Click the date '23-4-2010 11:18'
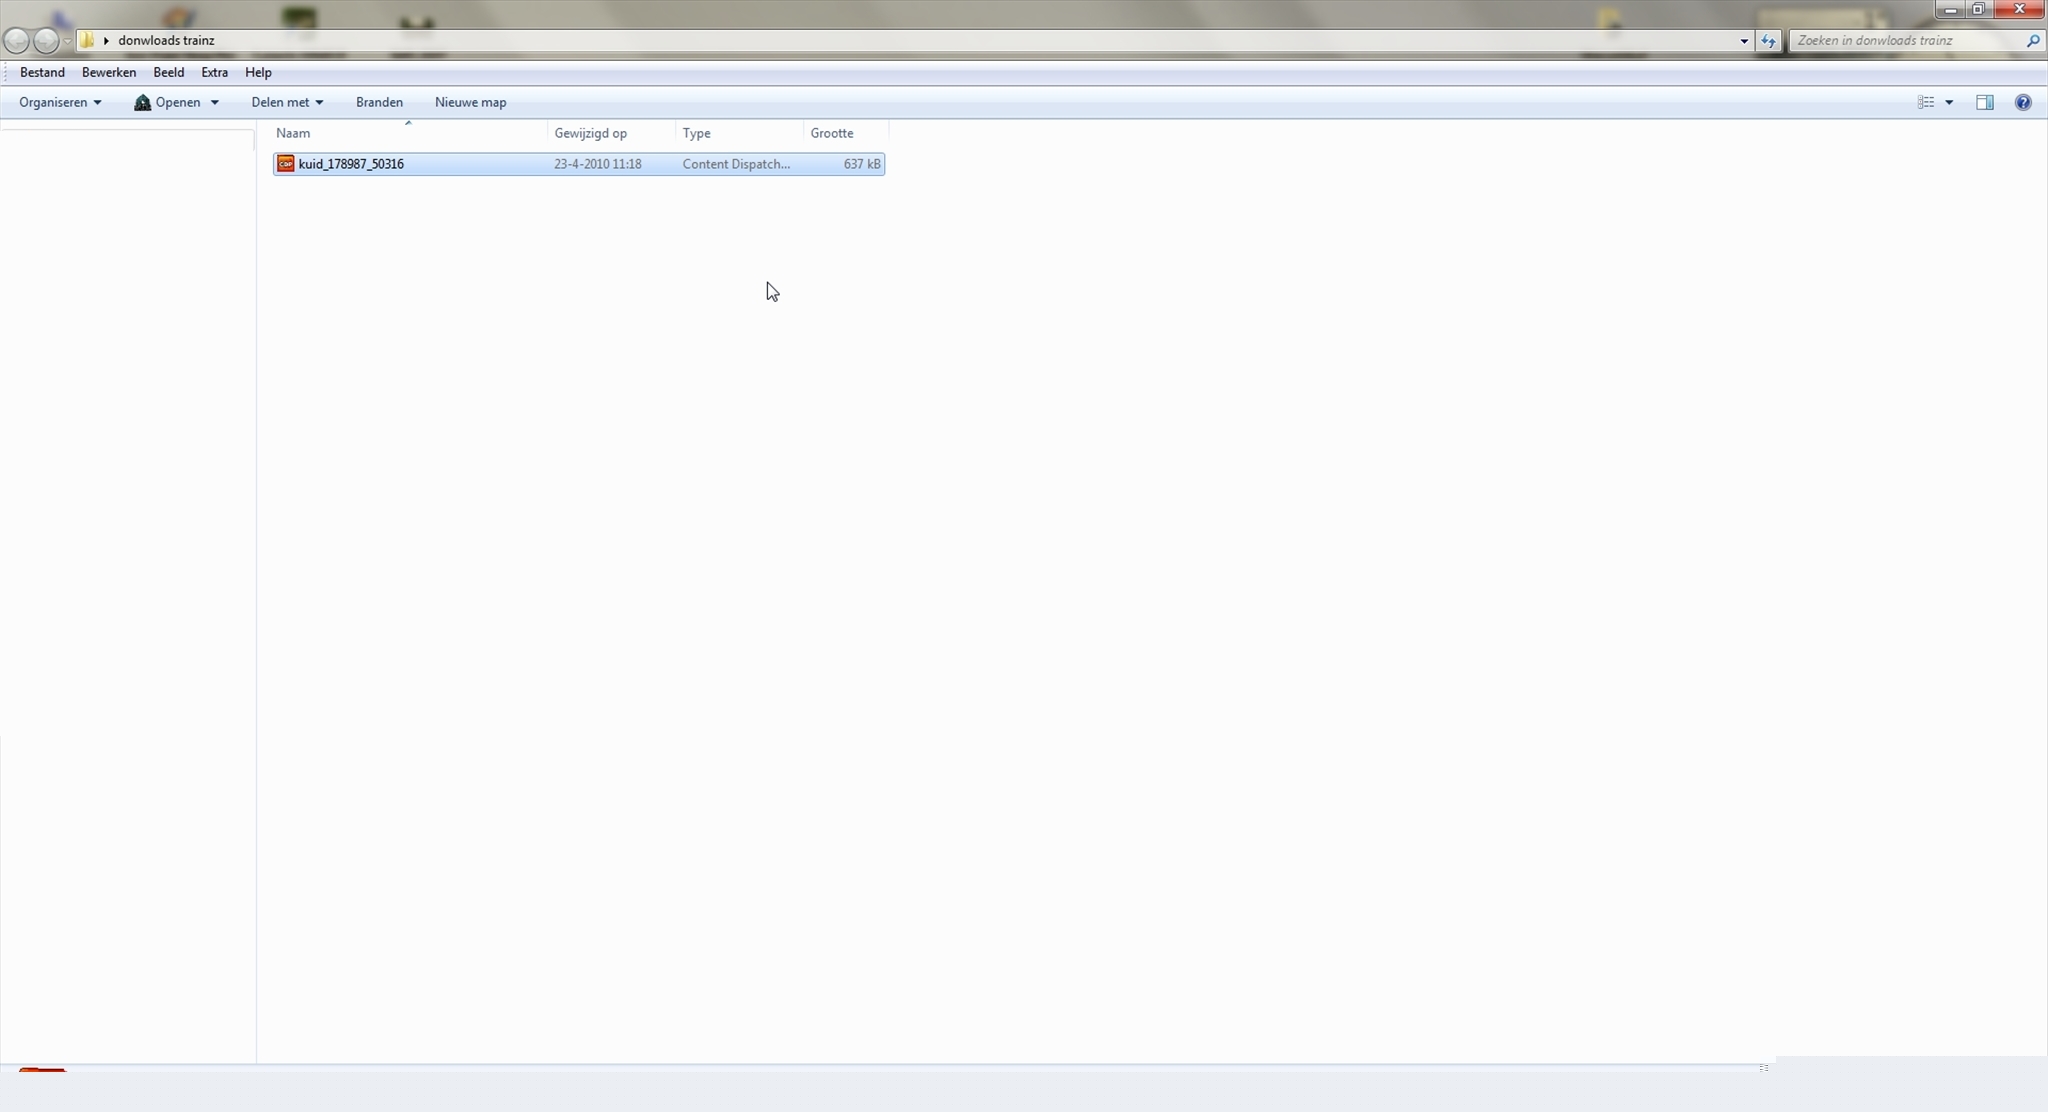Screen dimensions: 2048x1112 [x=598, y=164]
